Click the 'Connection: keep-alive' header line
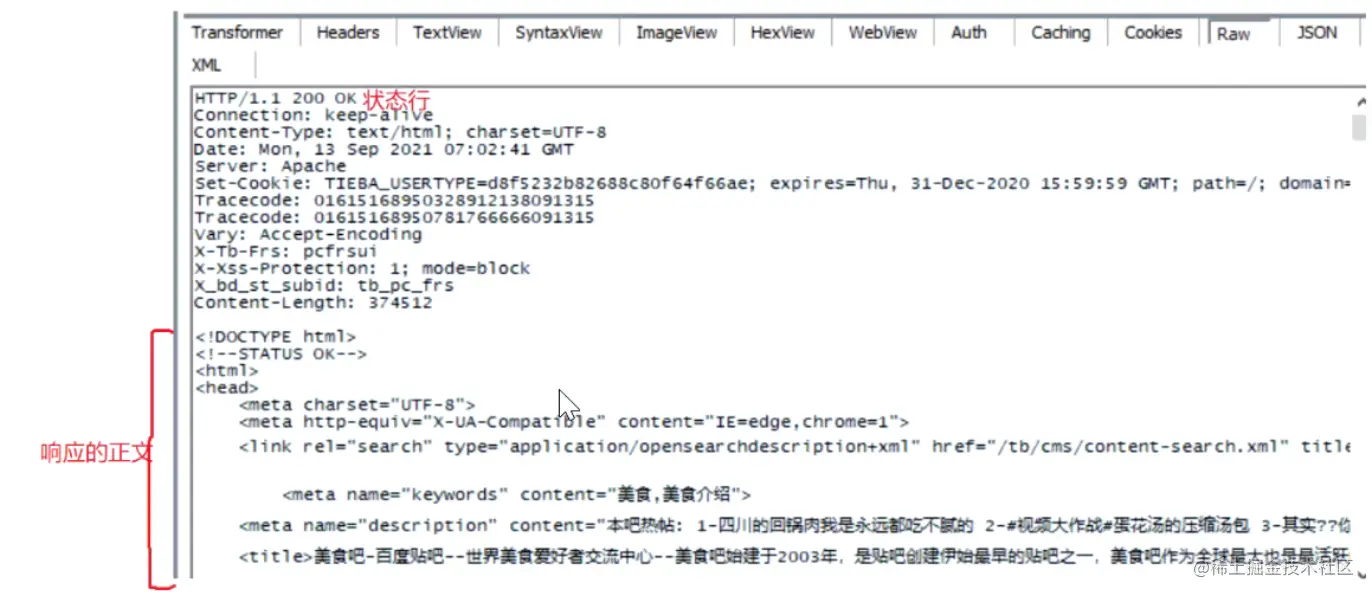The height and width of the screenshot is (596, 1372). [x=314, y=115]
